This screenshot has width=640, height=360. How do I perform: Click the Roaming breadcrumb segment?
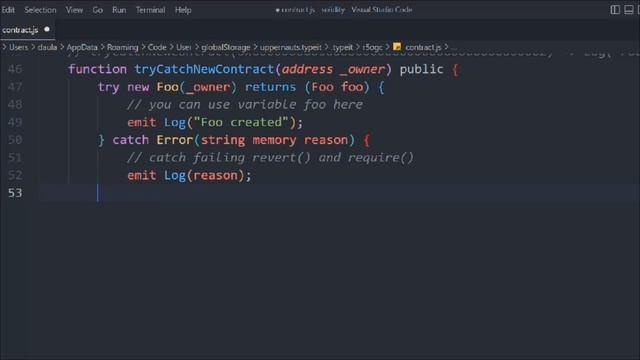[123, 47]
